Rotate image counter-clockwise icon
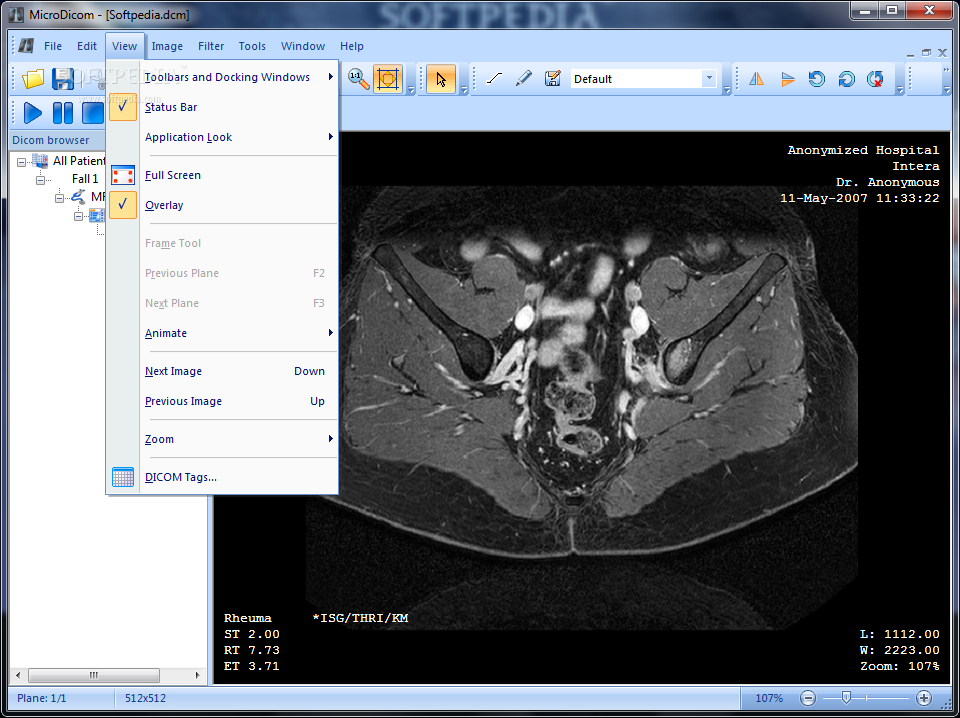960x718 pixels. click(817, 79)
